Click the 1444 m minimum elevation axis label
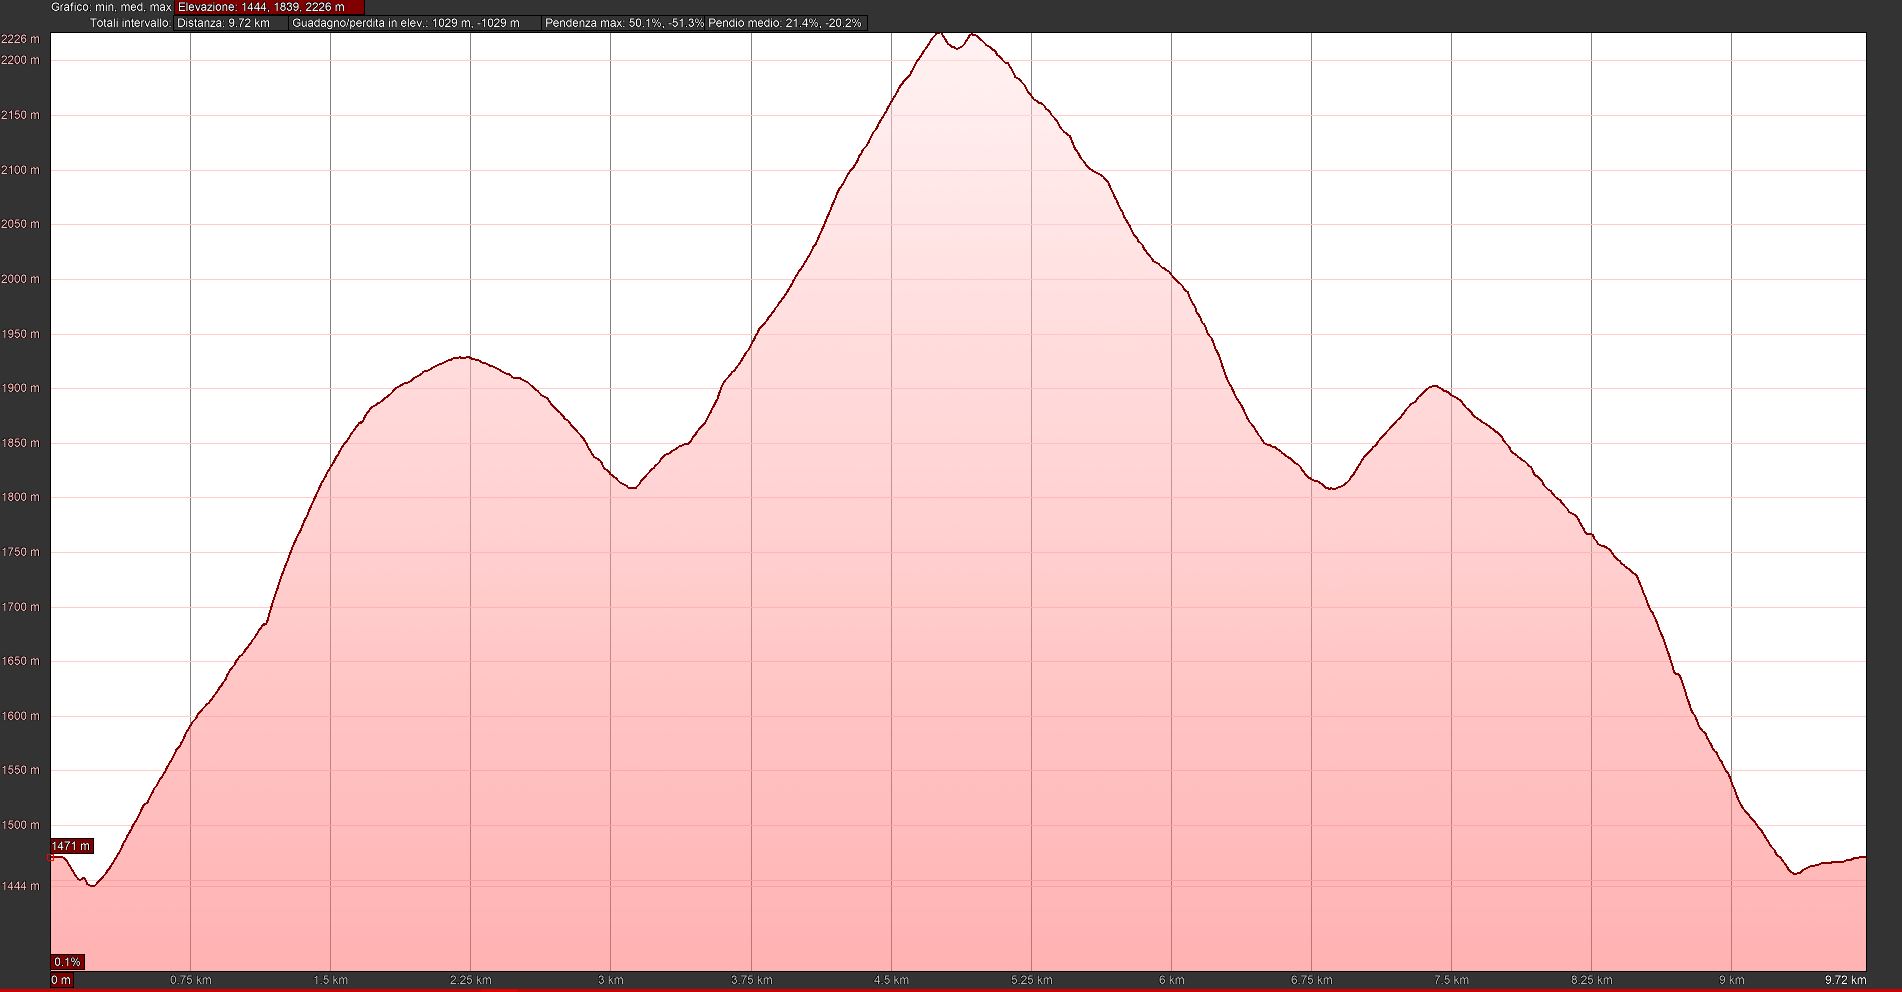This screenshot has height=992, width=1902. tap(21, 886)
